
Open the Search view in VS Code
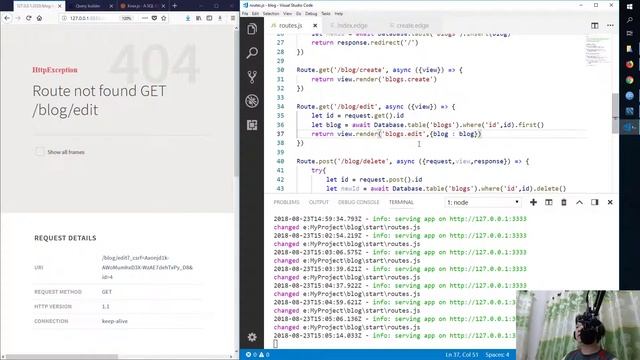pos(252,53)
